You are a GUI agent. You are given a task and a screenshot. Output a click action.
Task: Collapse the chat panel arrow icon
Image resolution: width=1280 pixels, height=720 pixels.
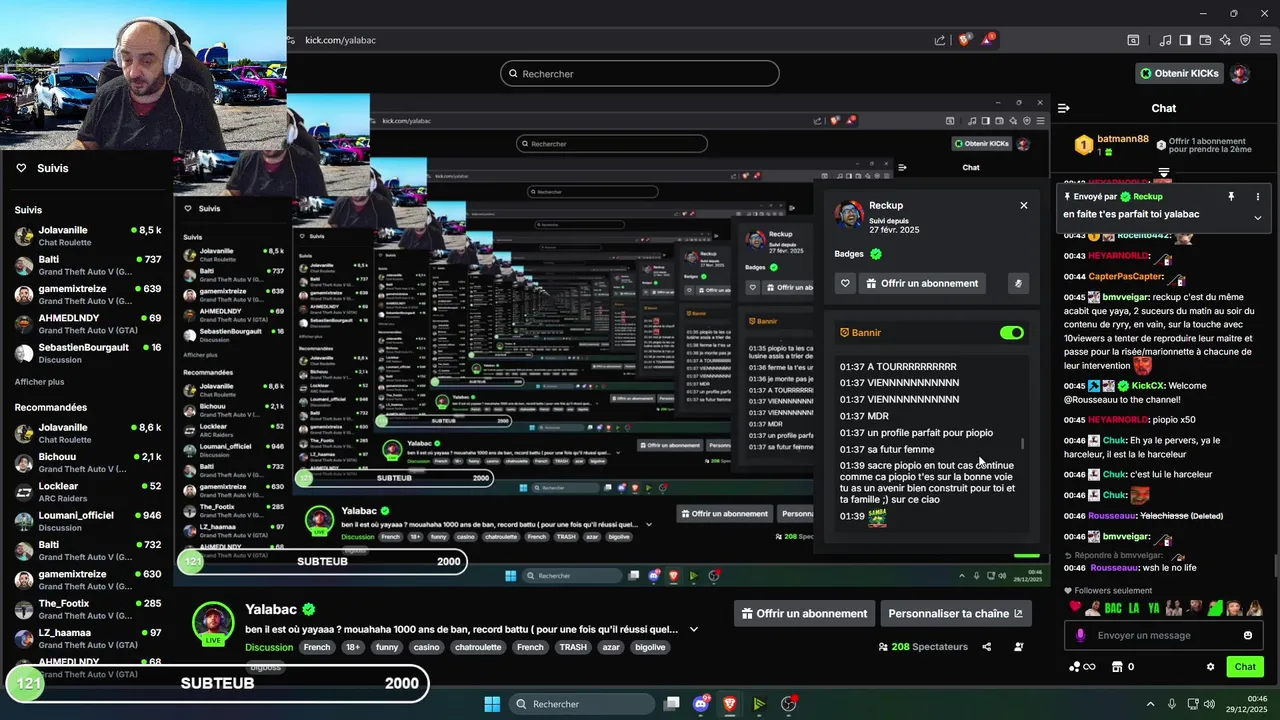(1064, 108)
